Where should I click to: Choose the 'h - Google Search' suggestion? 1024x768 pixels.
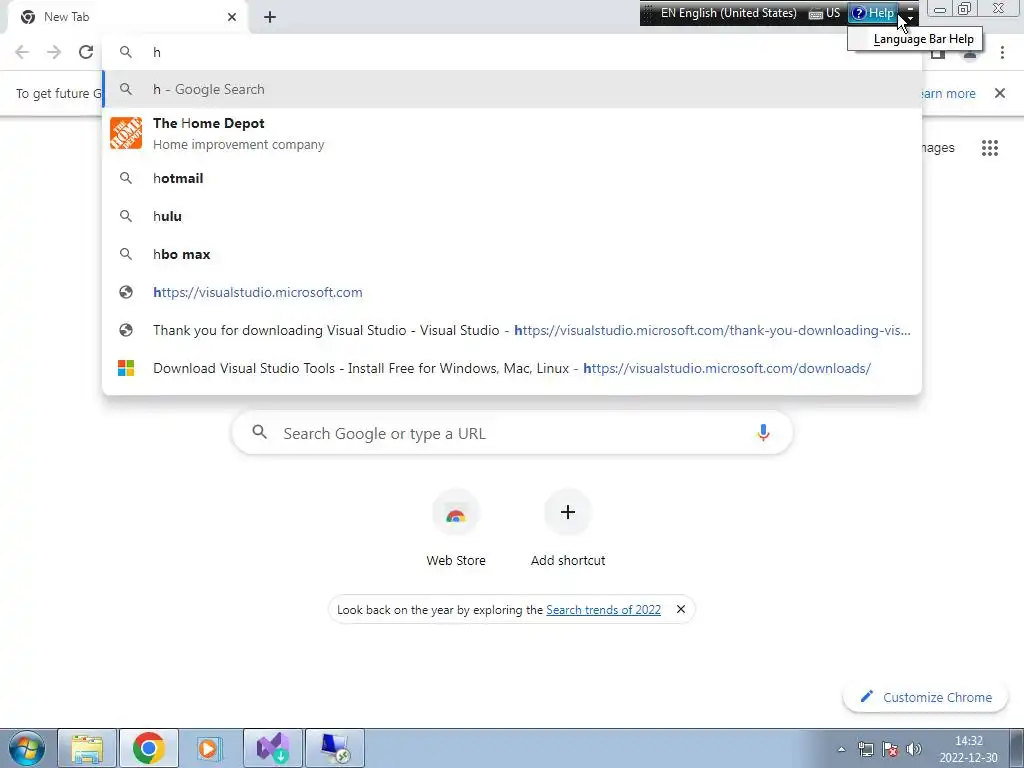512,89
